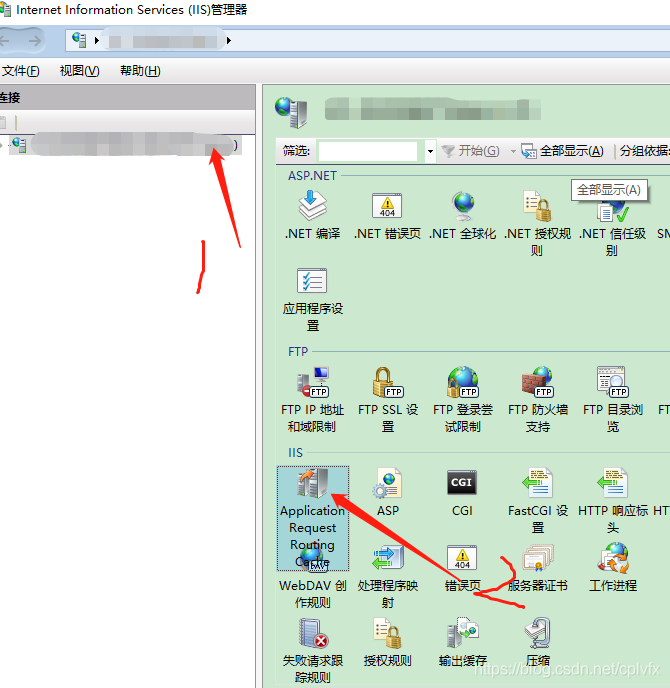The image size is (670, 688).
Task: Click the back navigation arrow
Action: pyautogui.click(x=5, y=41)
